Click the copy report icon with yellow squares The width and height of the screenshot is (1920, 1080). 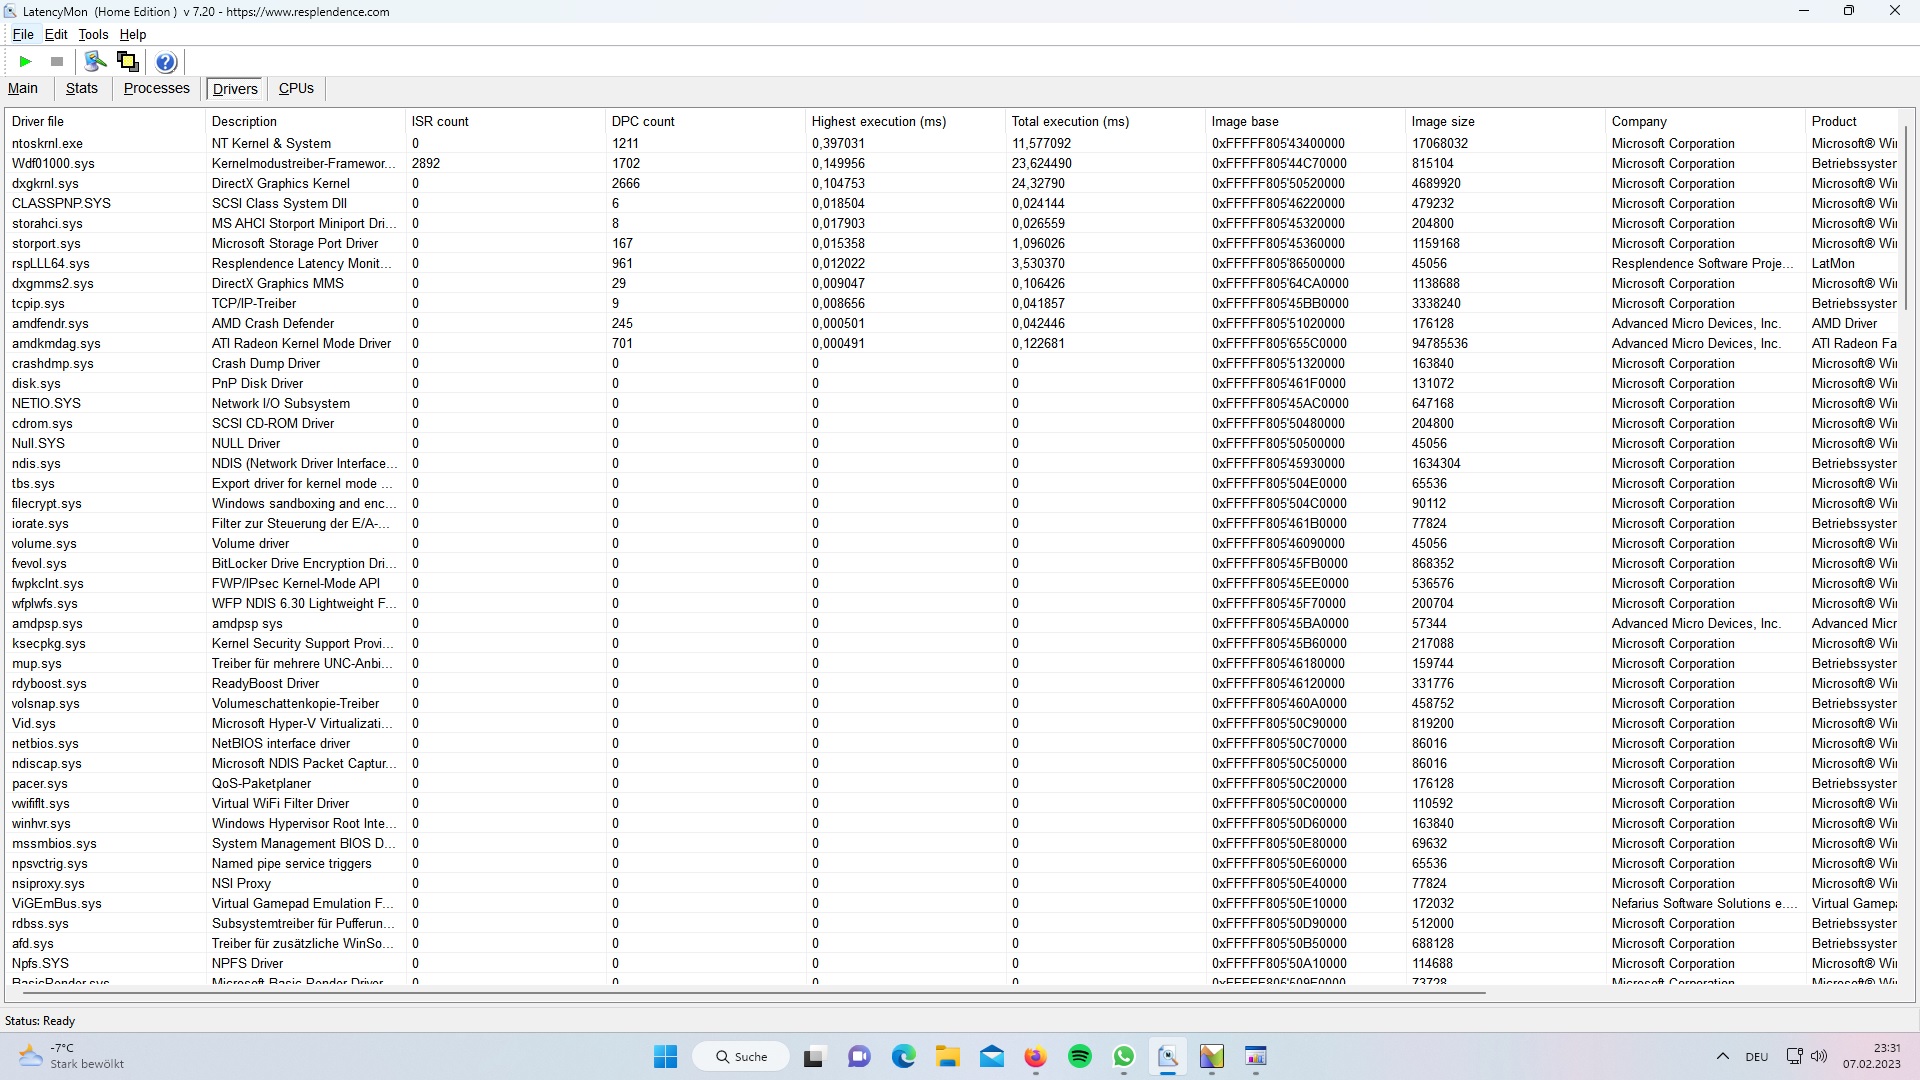click(128, 62)
